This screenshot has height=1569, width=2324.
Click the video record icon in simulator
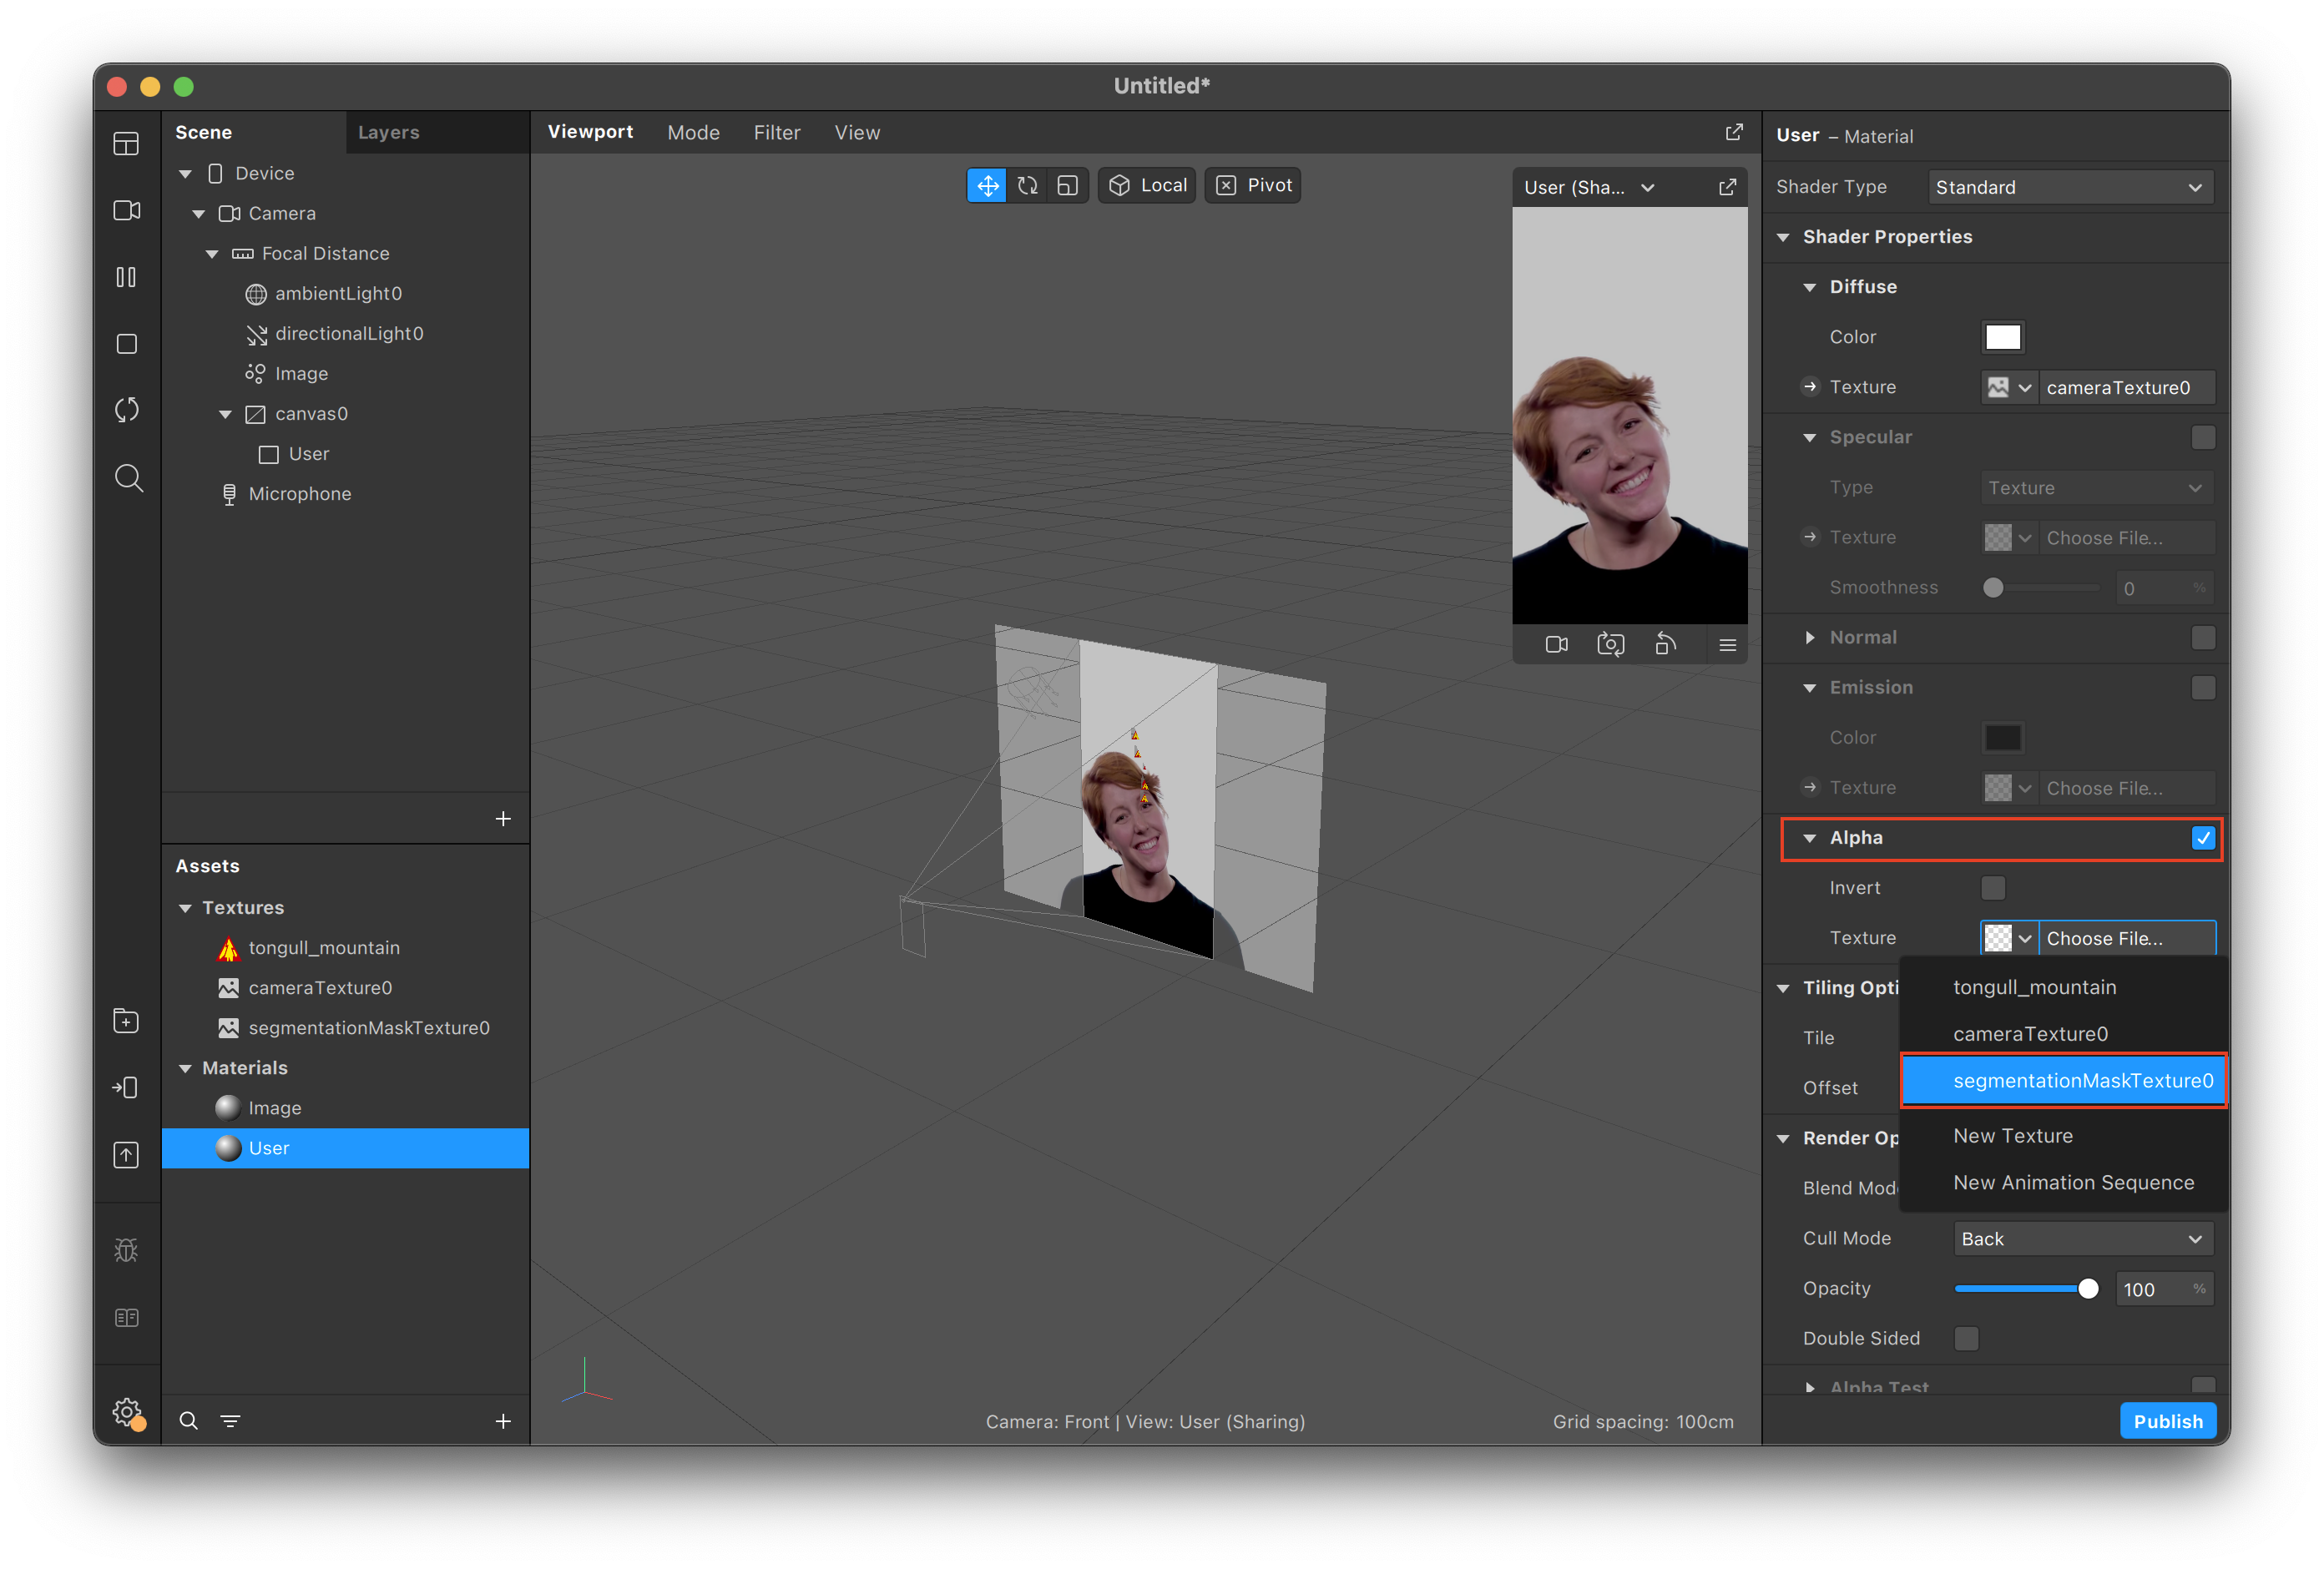click(1556, 644)
